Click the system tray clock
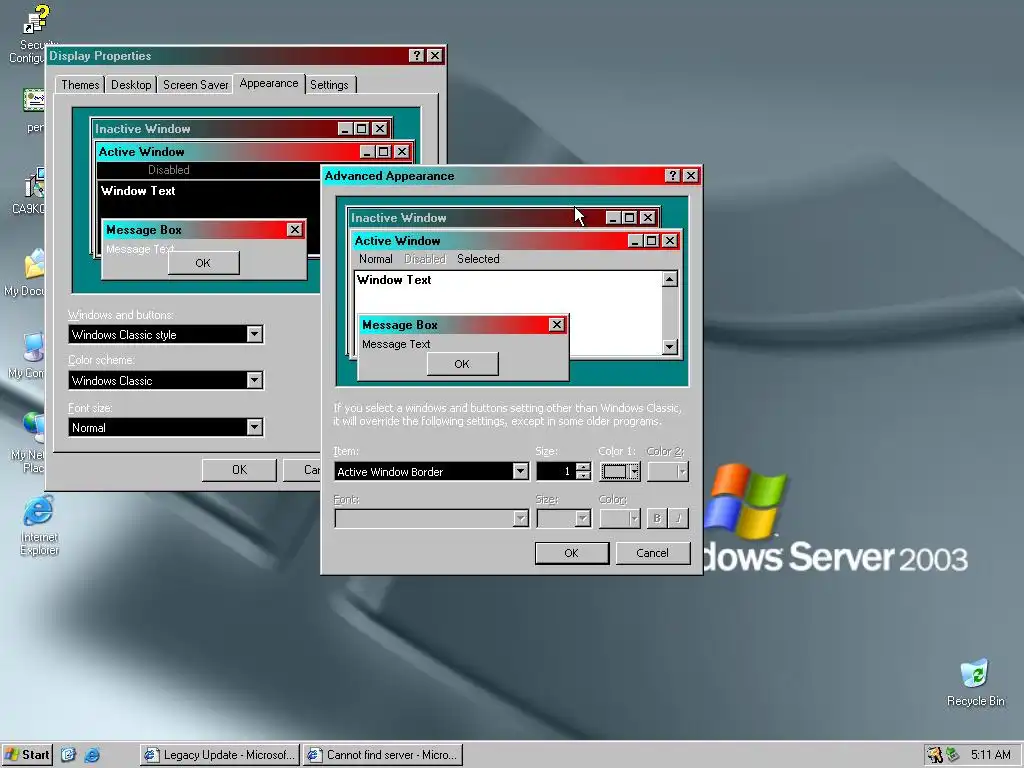 click(991, 755)
